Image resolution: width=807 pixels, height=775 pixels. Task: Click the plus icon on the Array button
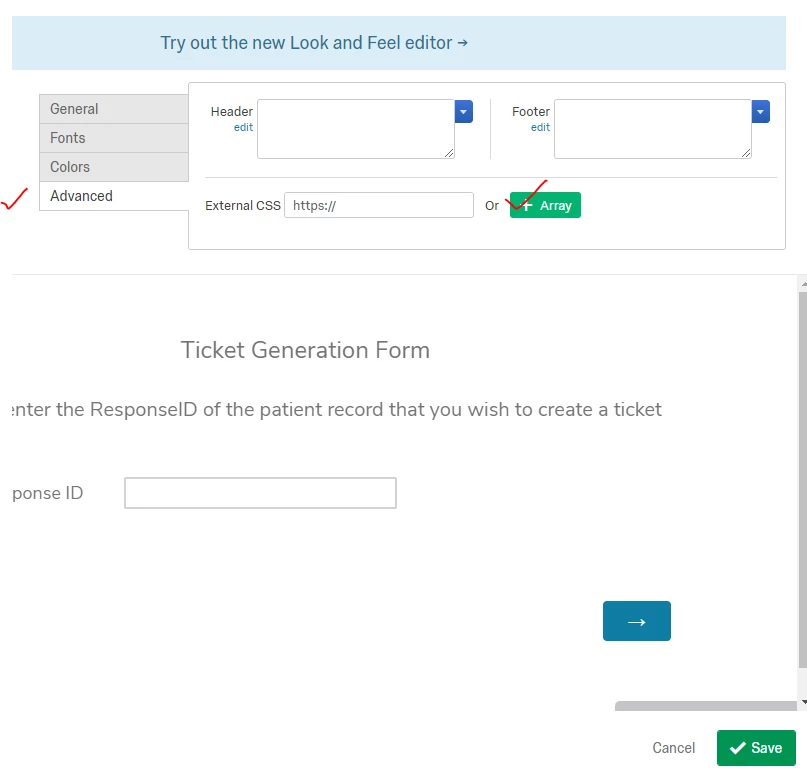click(x=525, y=205)
